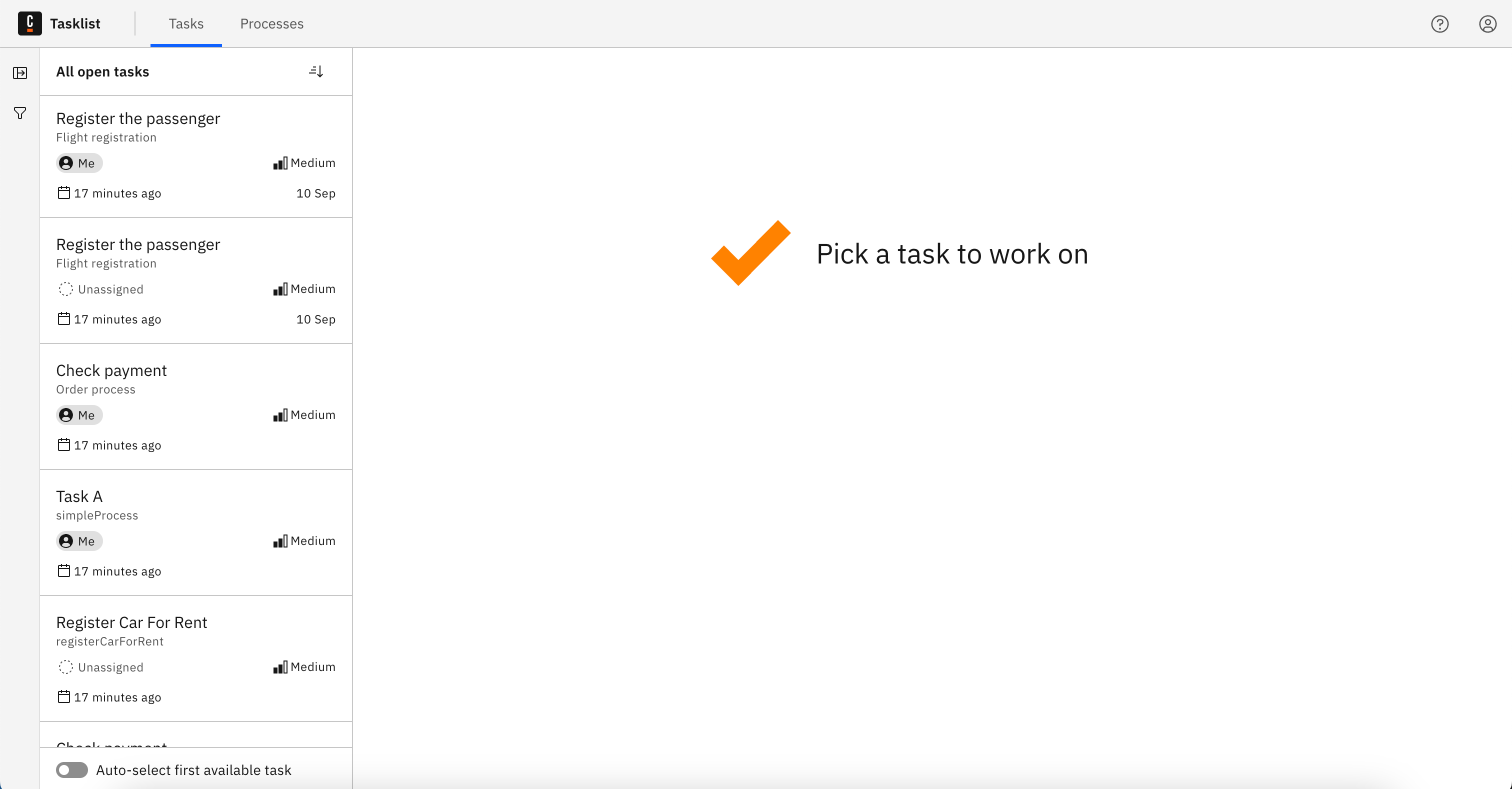Click the calendar icon on Check payment
Viewport: 1512px width, 789px height.
(62, 444)
